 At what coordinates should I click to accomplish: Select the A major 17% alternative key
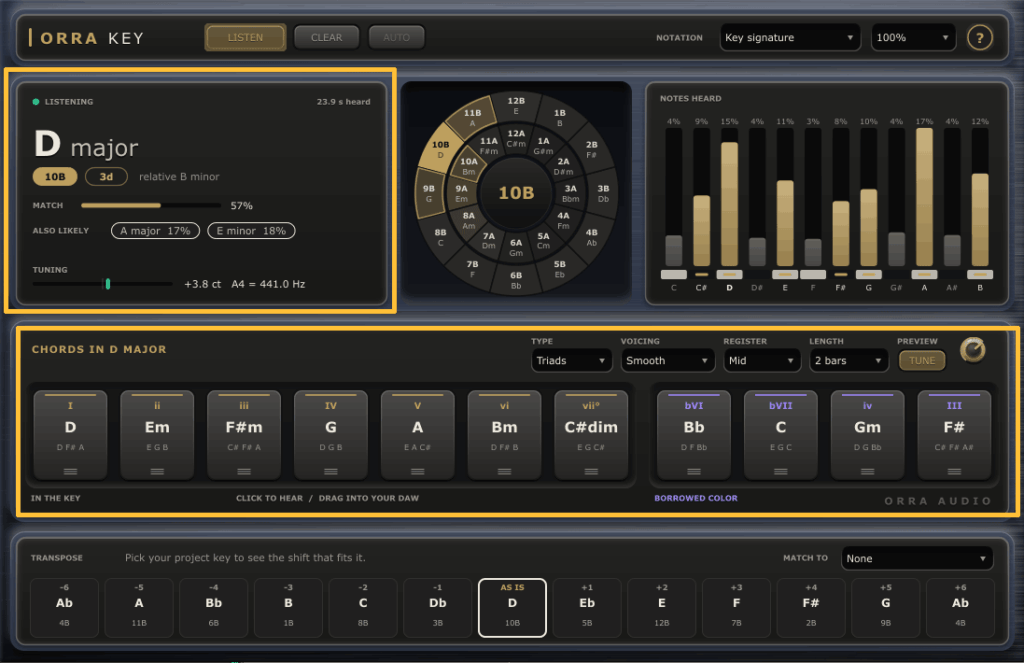(155, 231)
